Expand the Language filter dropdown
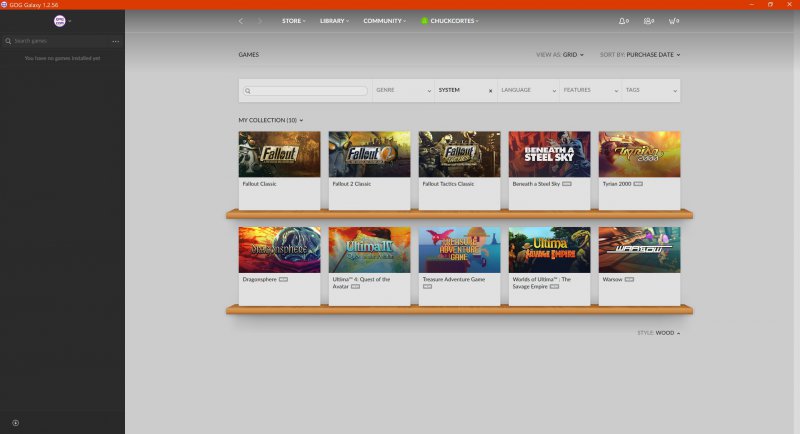Viewport: 800px width, 434px height. [x=527, y=91]
